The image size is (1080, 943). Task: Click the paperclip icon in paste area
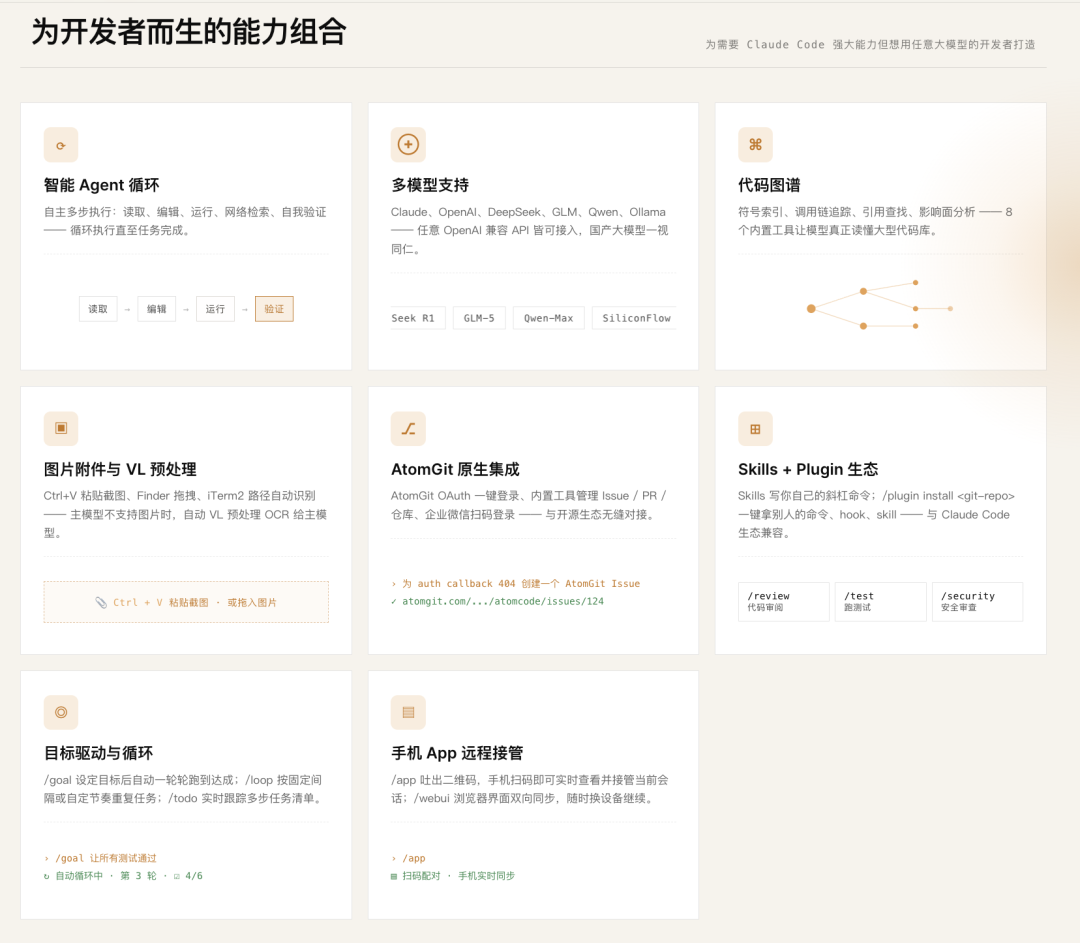pyautogui.click(x=101, y=603)
